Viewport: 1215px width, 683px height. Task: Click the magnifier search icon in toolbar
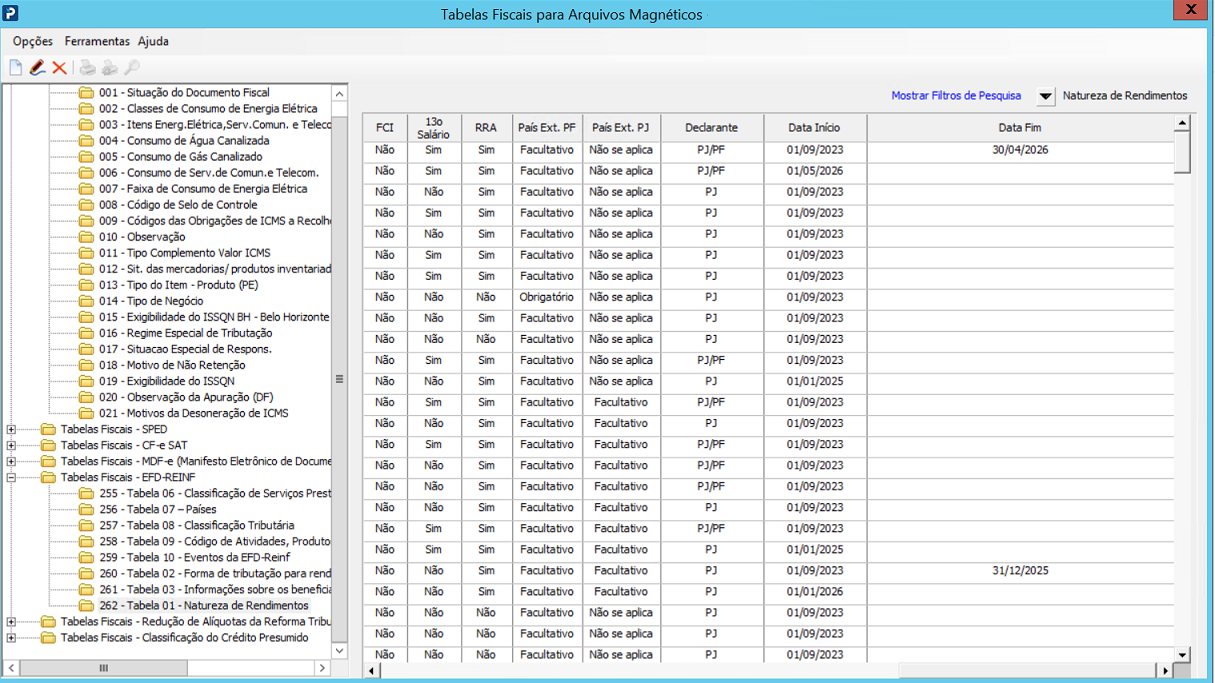click(x=132, y=68)
